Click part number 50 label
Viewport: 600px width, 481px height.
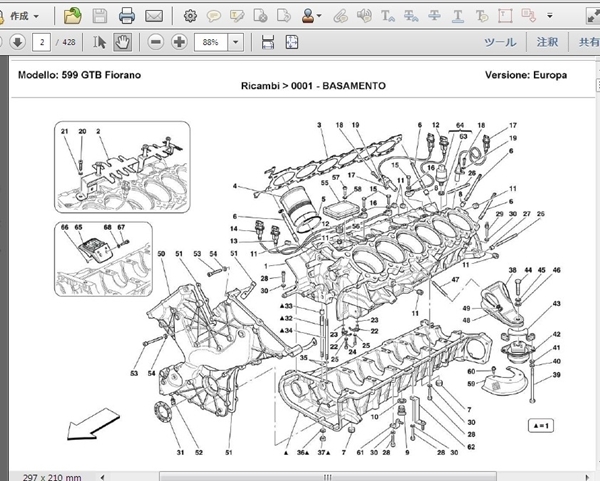pyautogui.click(x=161, y=254)
